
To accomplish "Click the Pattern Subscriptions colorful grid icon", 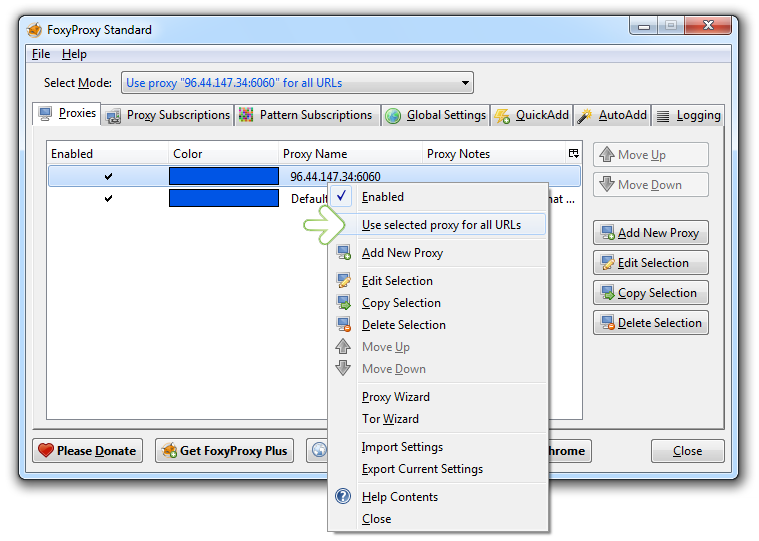I will pos(246,115).
